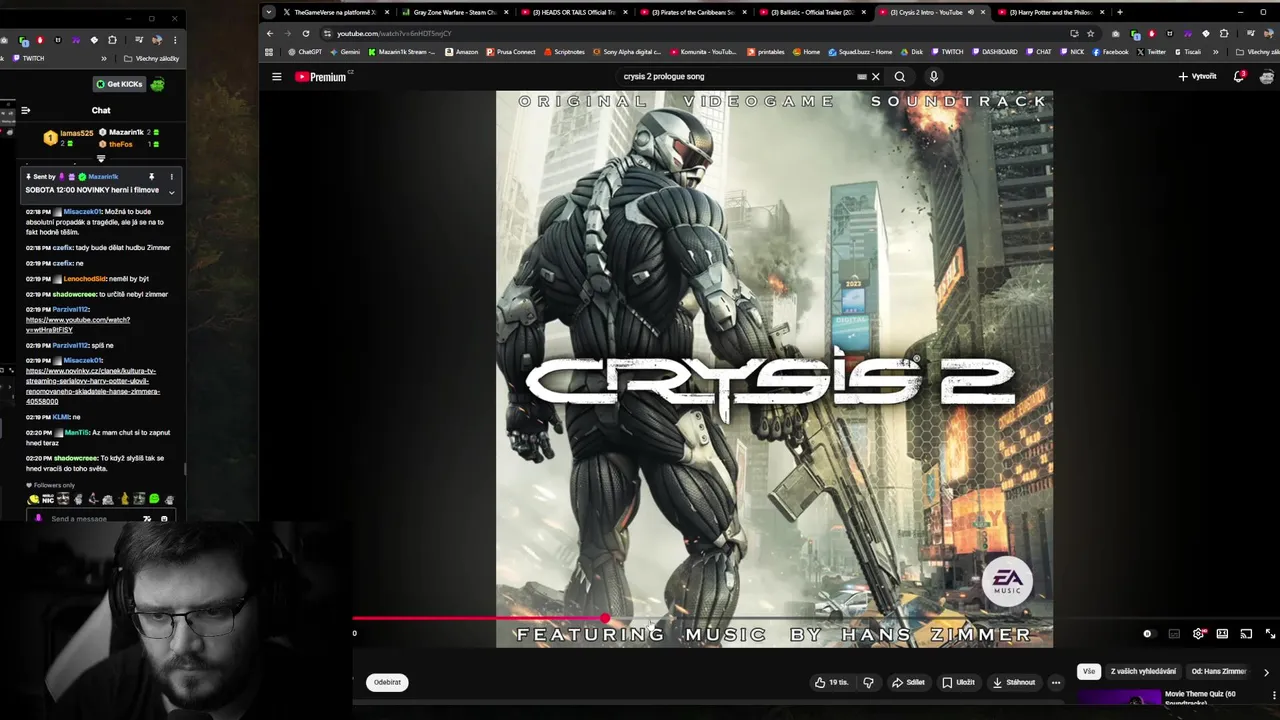Screen dimensions: 1280x720
Task: Expand the pinned message chevron
Action: coord(171,192)
